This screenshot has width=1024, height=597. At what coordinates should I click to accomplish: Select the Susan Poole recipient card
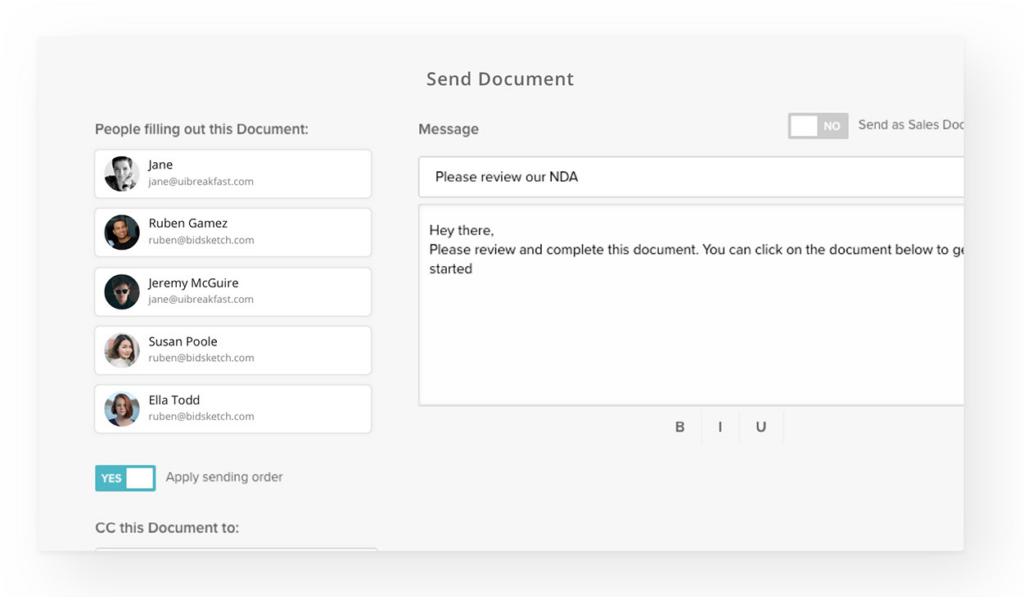(x=233, y=350)
